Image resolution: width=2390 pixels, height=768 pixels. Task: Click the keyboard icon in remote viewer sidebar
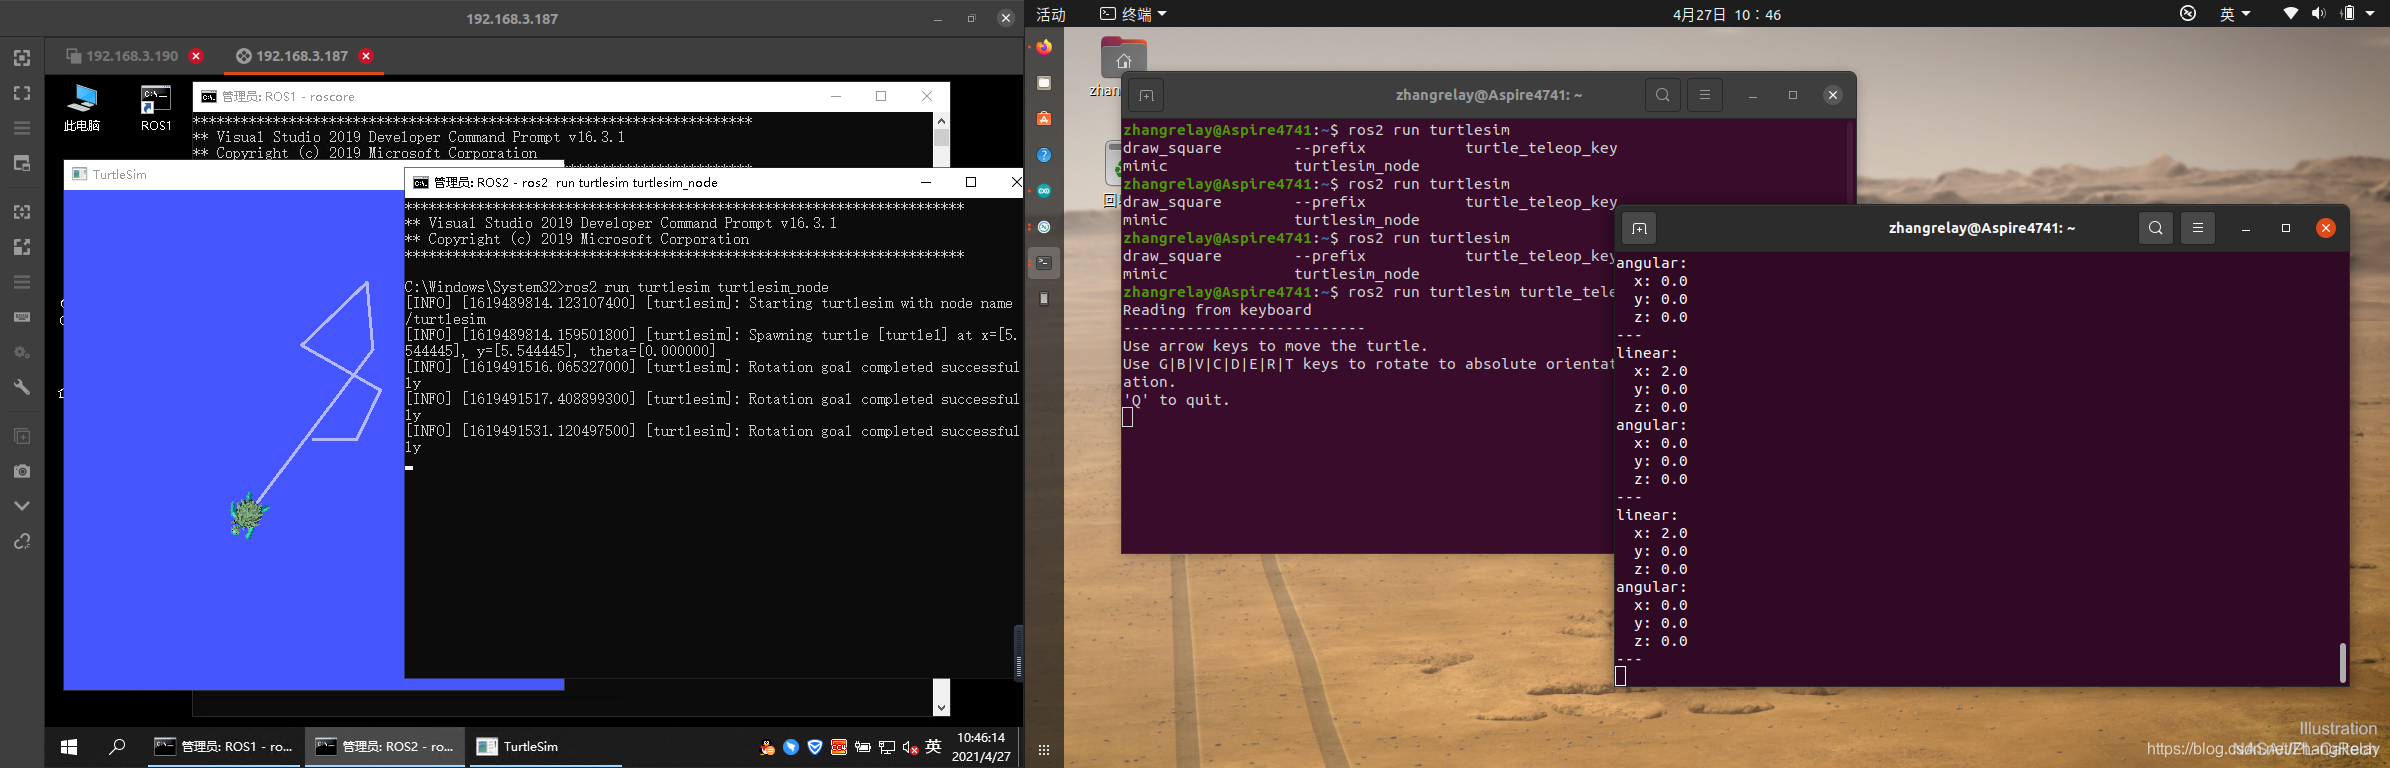coord(22,317)
